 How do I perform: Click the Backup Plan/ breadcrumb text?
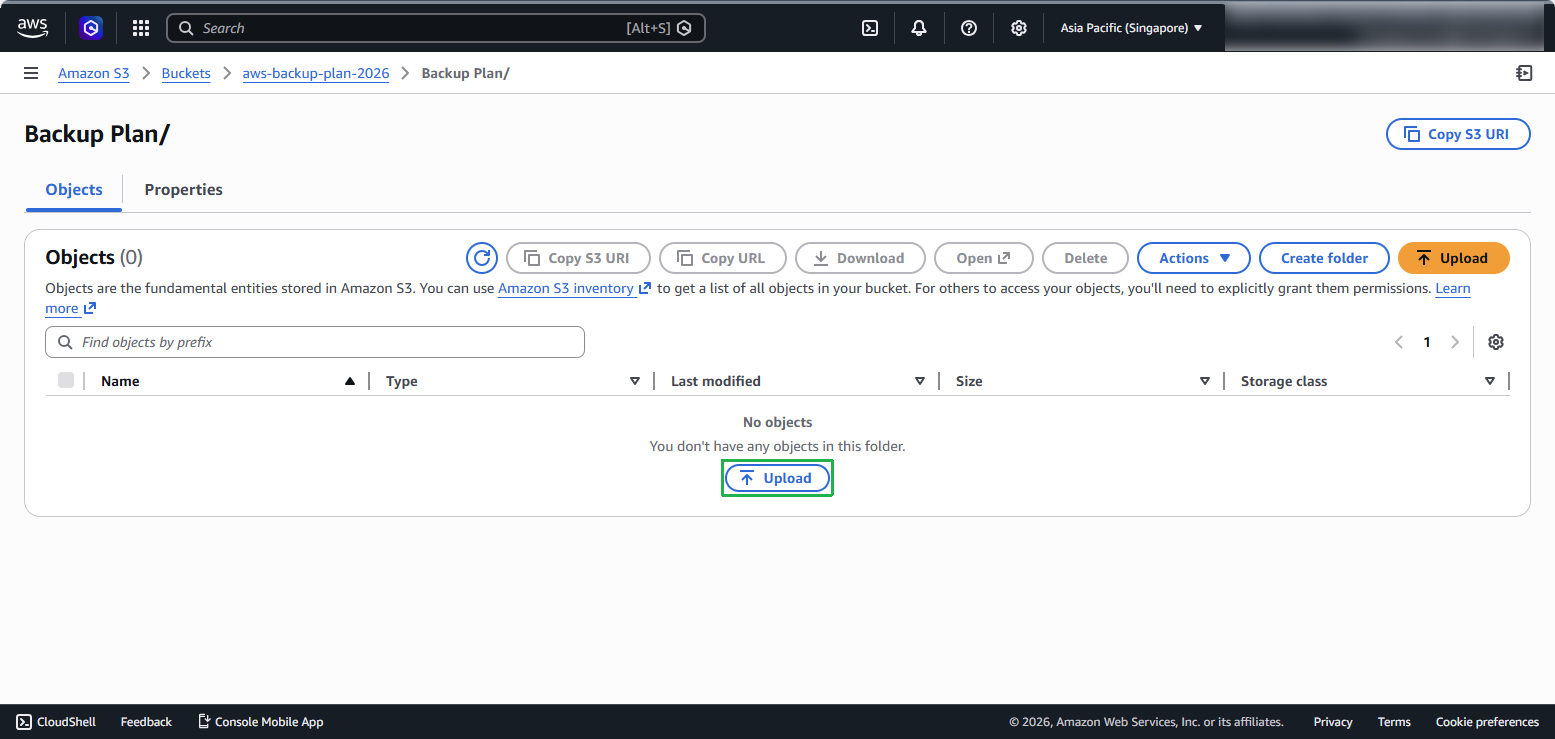[466, 73]
